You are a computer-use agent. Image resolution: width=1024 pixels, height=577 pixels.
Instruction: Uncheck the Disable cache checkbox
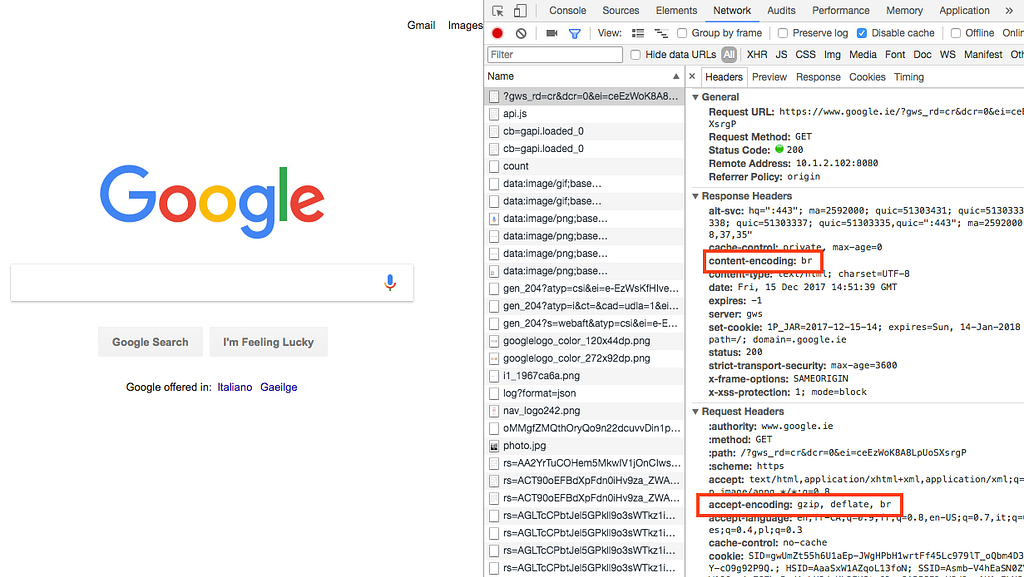click(x=861, y=33)
